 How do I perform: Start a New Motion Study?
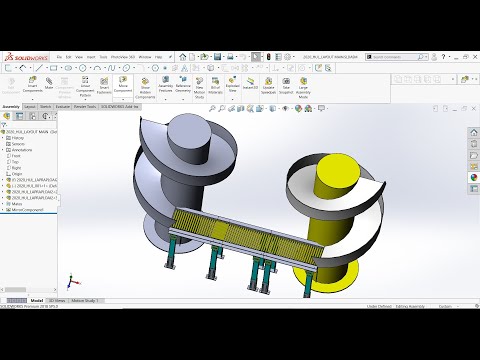click(199, 88)
